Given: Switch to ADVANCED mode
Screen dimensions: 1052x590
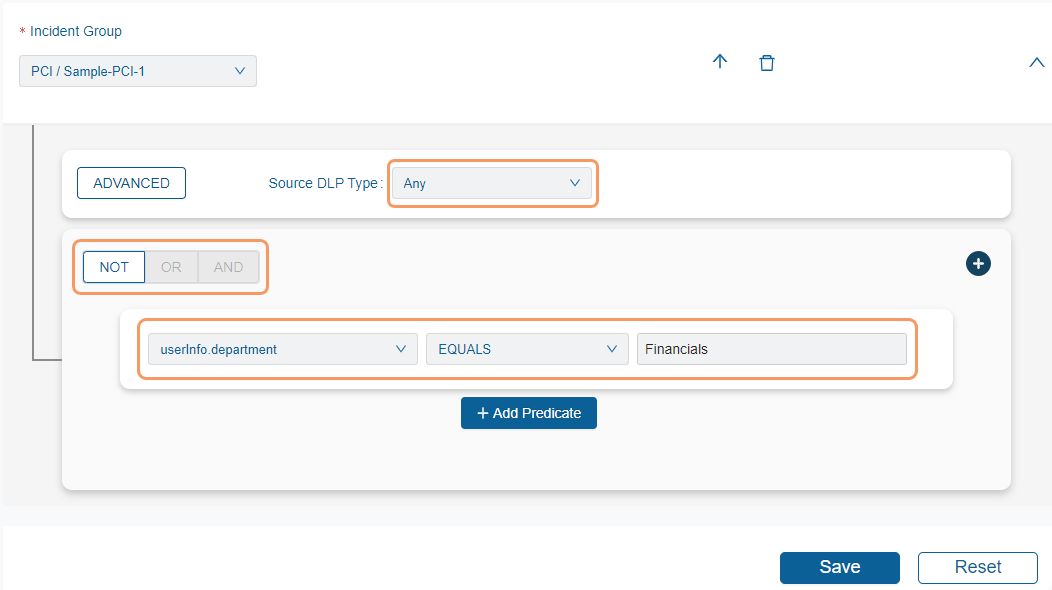Looking at the screenshot, I should [131, 183].
